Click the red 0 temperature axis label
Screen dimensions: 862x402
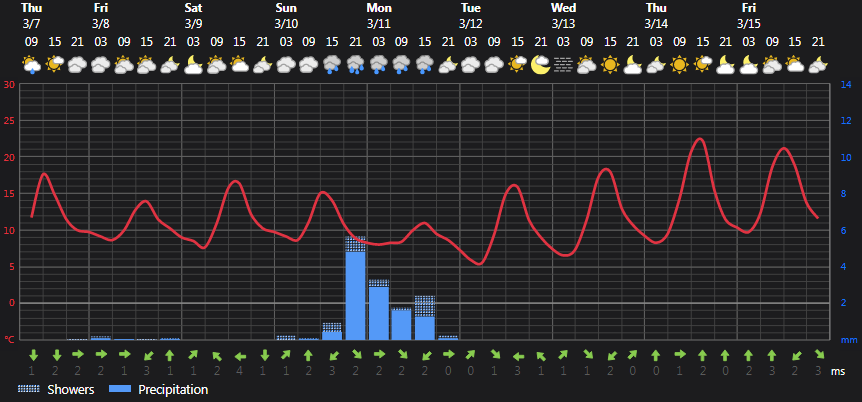coord(10,303)
